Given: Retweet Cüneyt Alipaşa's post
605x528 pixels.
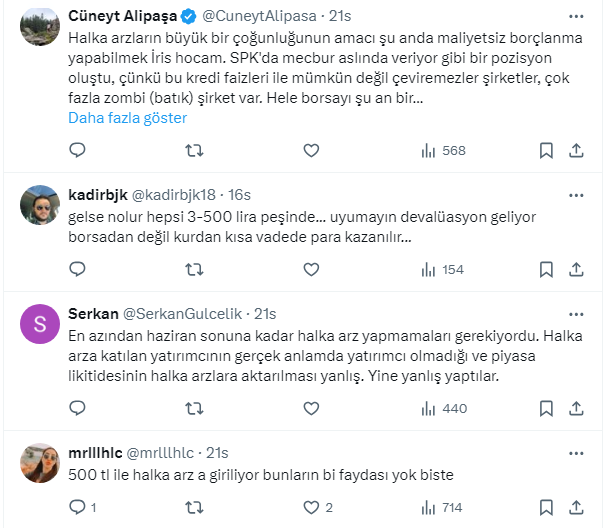Looking at the screenshot, I should coord(195,150).
